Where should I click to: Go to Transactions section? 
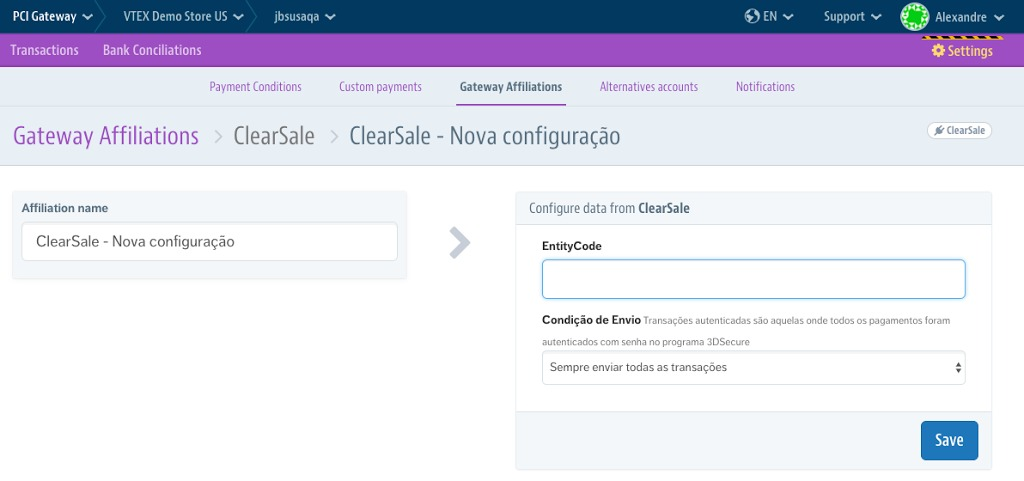click(x=44, y=50)
